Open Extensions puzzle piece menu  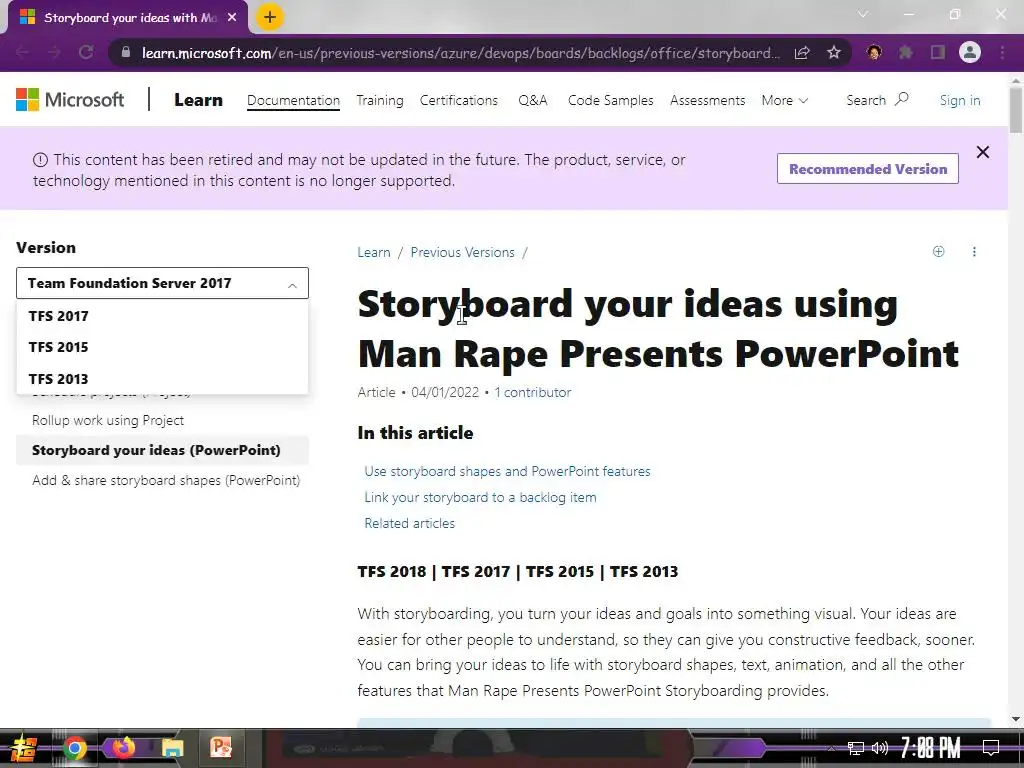point(906,52)
